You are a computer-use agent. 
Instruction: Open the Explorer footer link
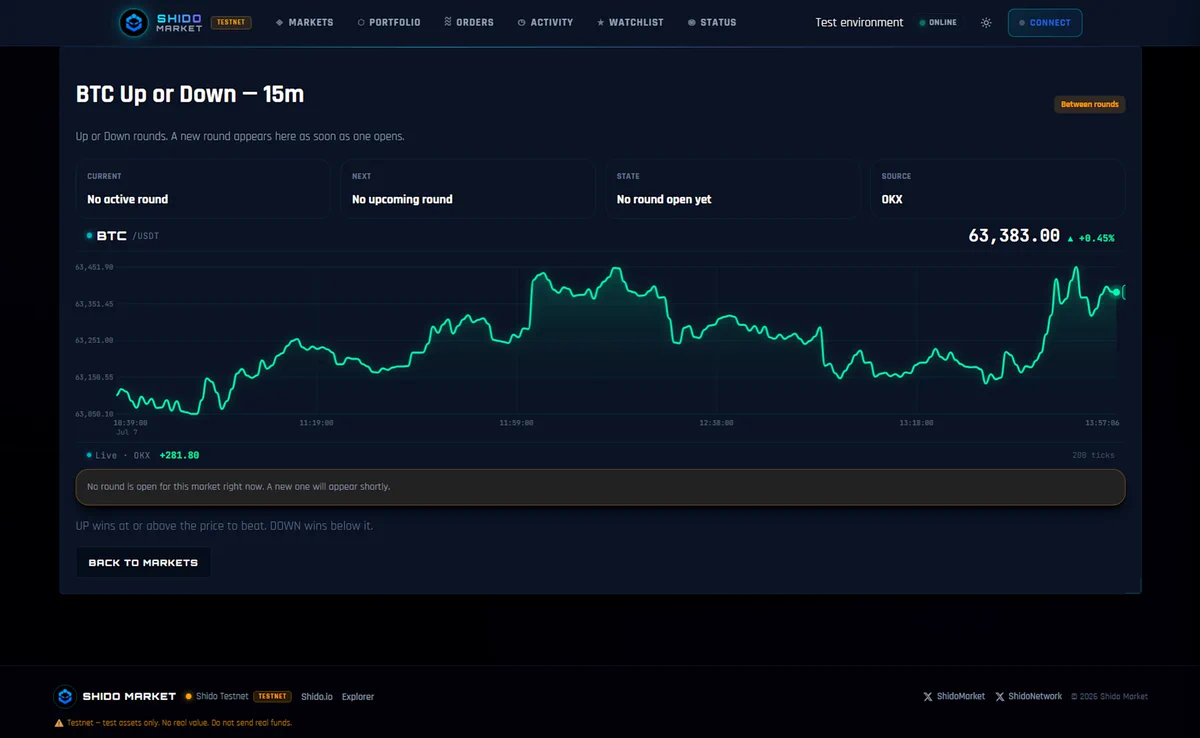click(x=358, y=696)
